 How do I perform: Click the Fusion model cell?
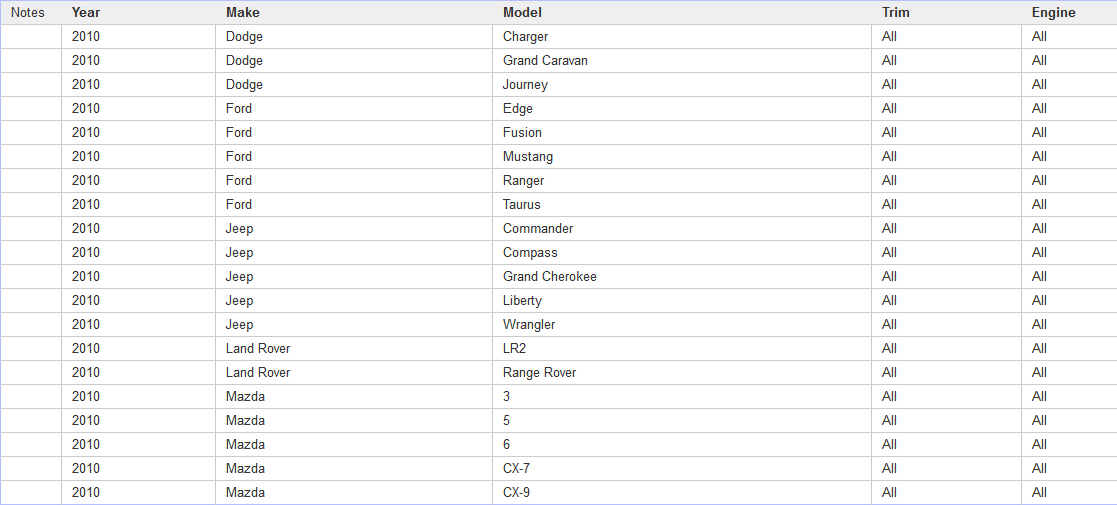point(682,132)
